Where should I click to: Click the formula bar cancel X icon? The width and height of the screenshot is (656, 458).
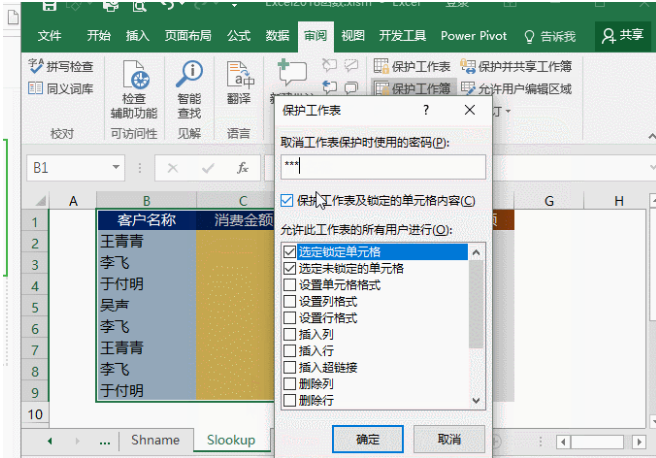(x=172, y=168)
